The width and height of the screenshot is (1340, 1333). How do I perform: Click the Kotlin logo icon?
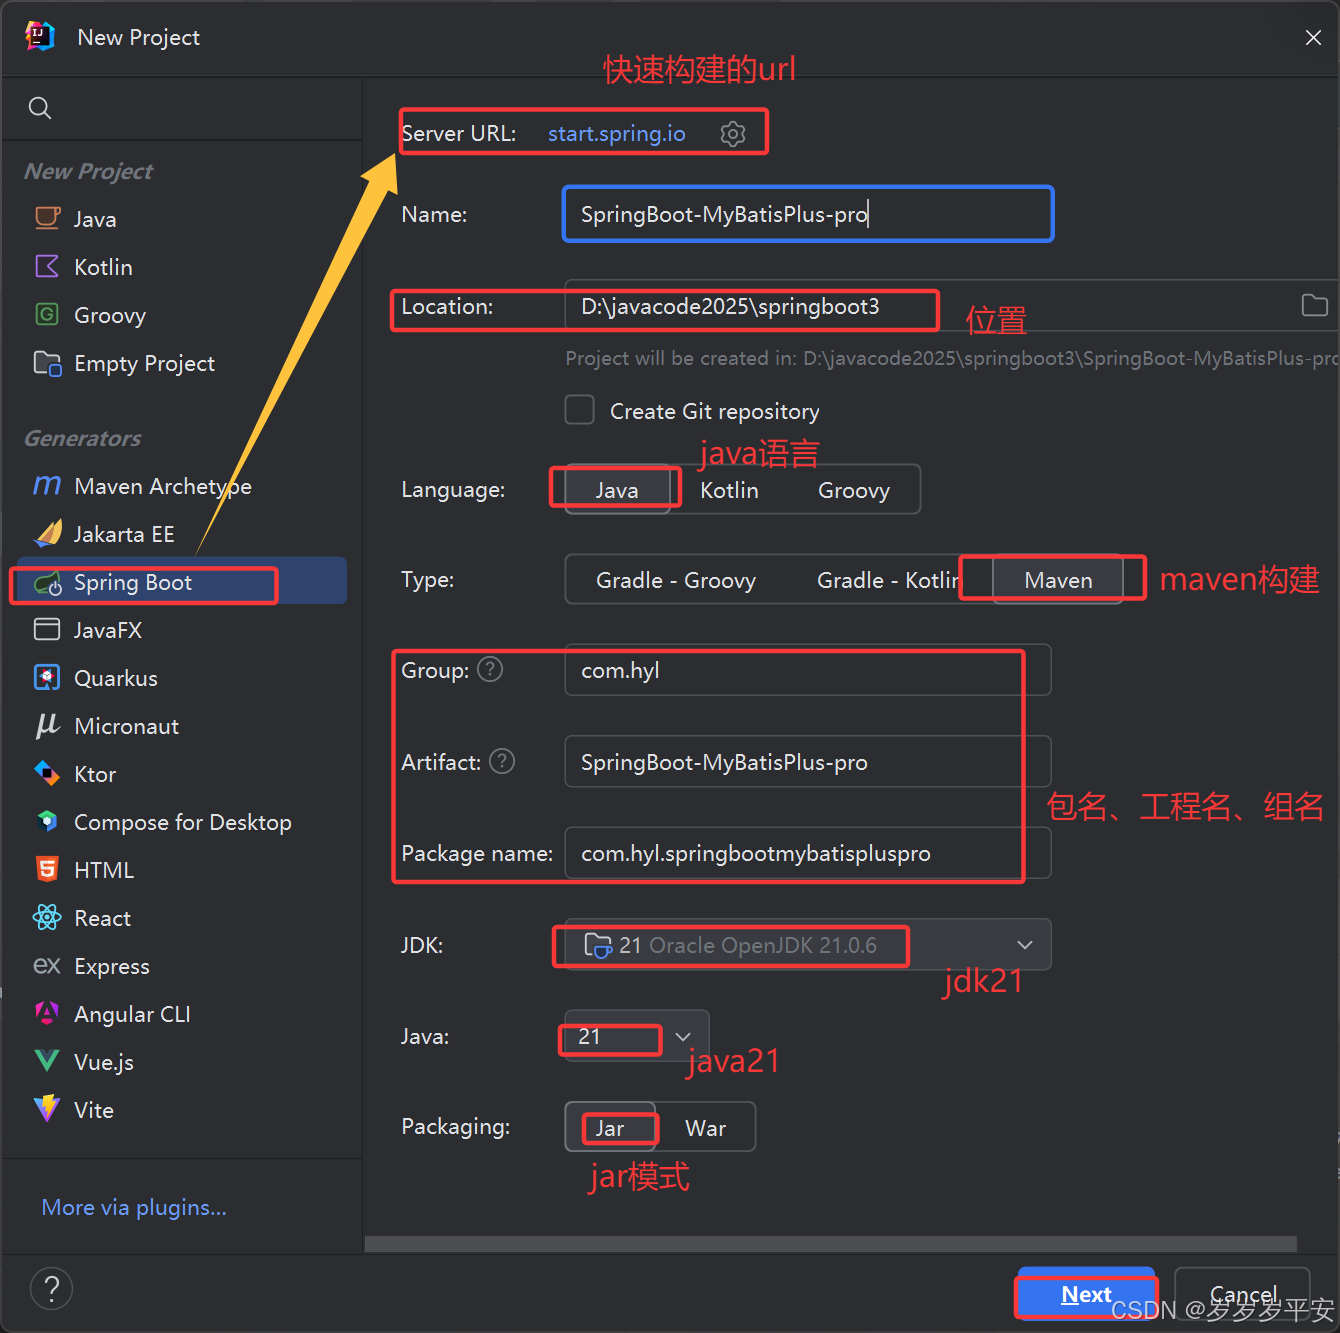[47, 266]
